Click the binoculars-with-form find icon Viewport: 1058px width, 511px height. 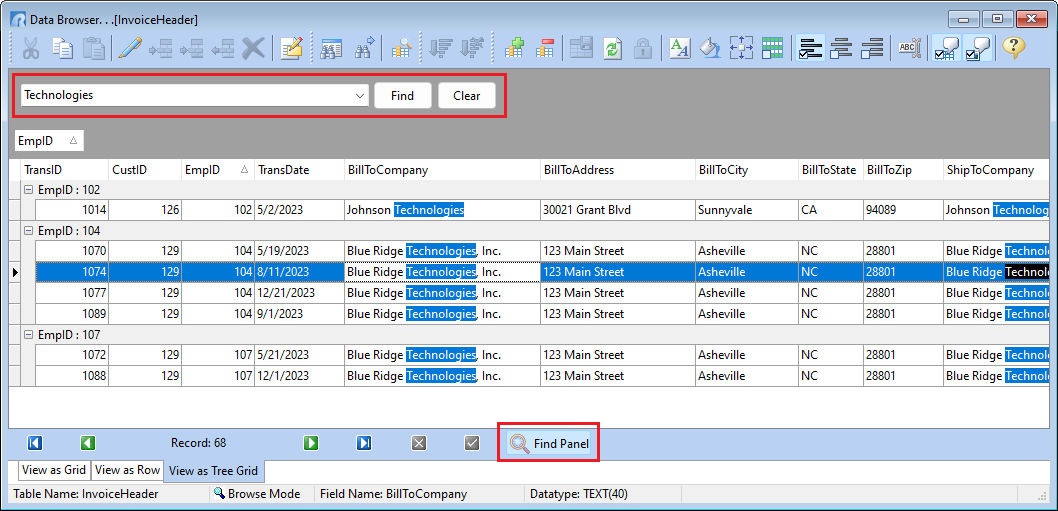click(x=331, y=49)
